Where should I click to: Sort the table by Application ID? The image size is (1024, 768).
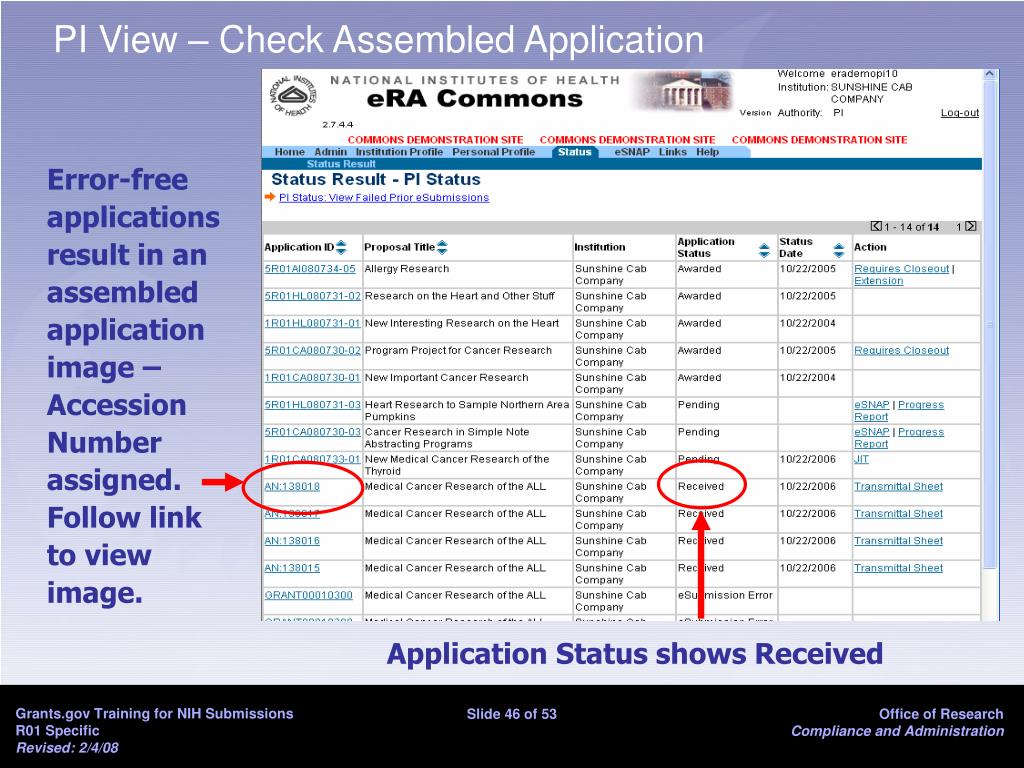pyautogui.click(x=341, y=248)
